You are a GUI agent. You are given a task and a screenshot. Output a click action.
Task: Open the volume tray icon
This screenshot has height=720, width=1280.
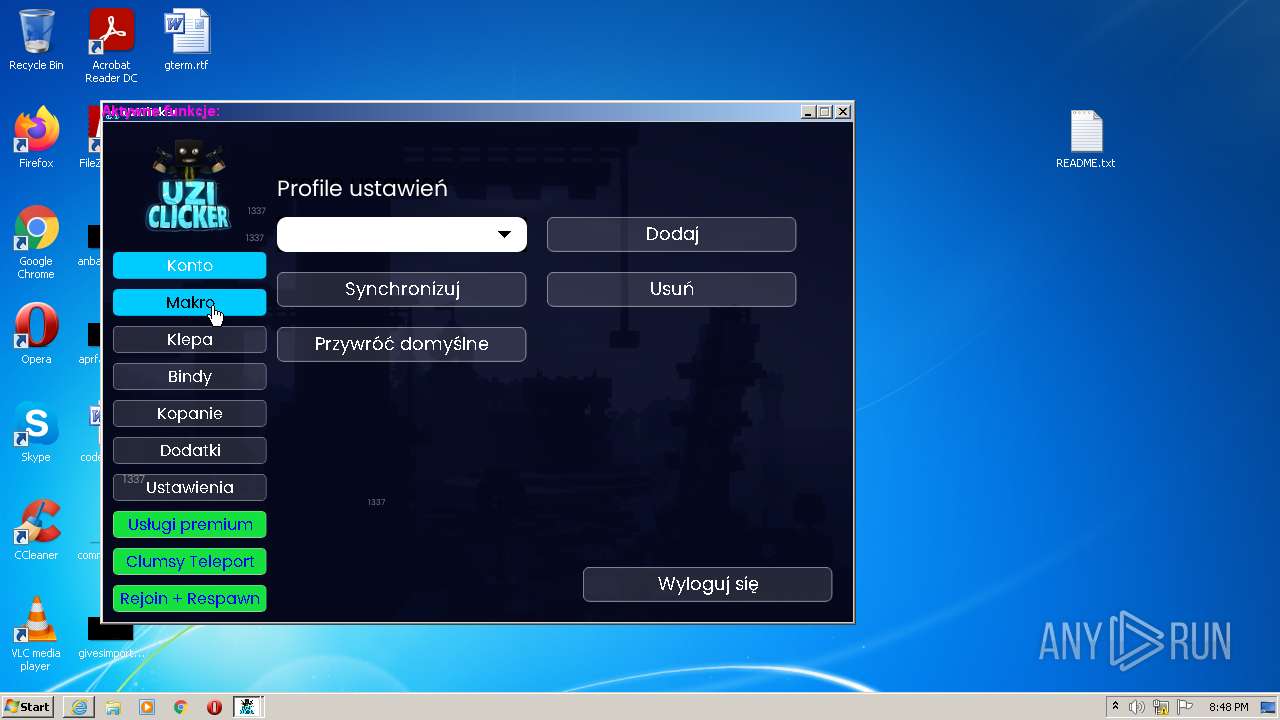[1137, 707]
